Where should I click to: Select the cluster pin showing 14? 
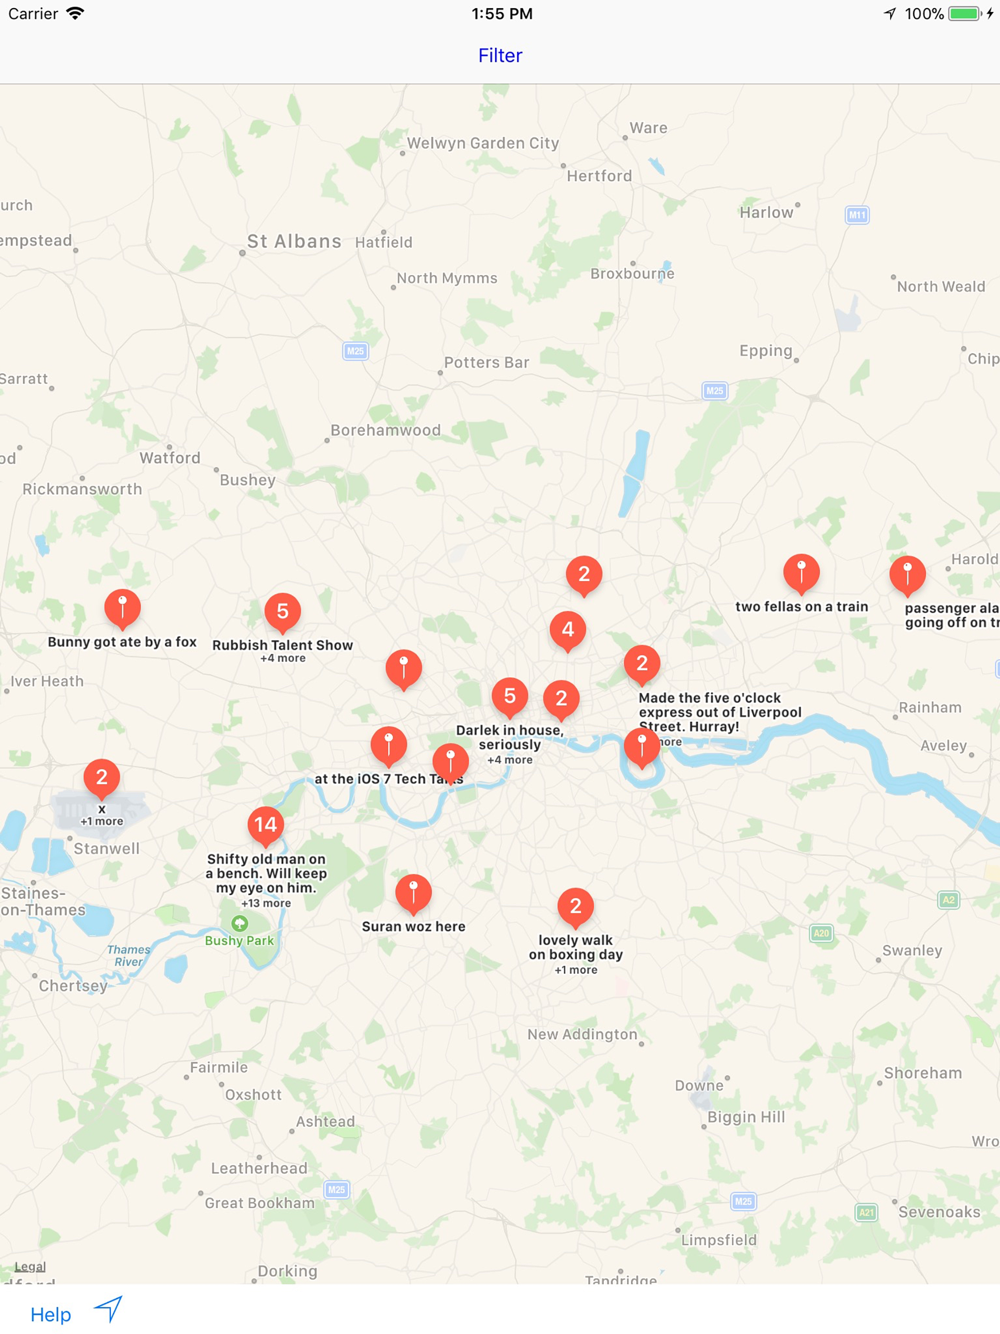point(265,826)
